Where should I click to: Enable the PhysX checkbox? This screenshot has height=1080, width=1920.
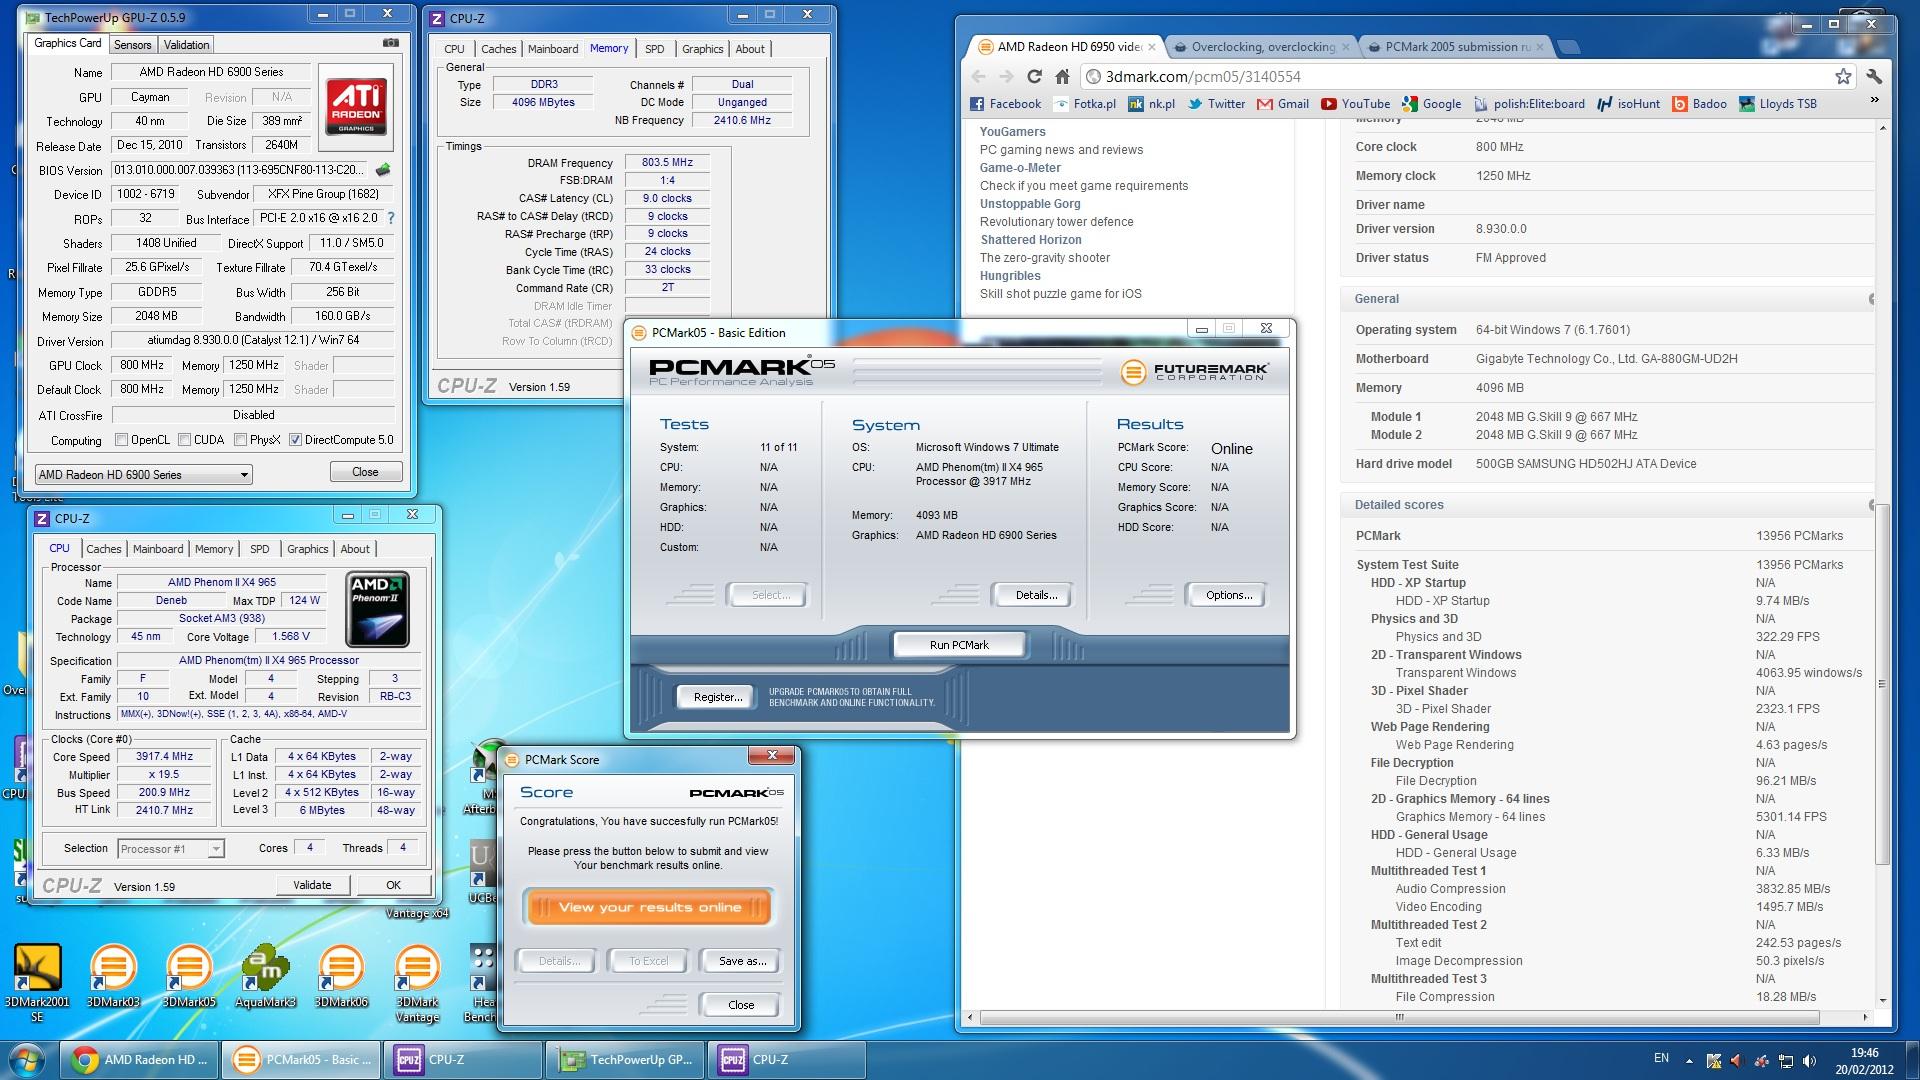point(240,440)
